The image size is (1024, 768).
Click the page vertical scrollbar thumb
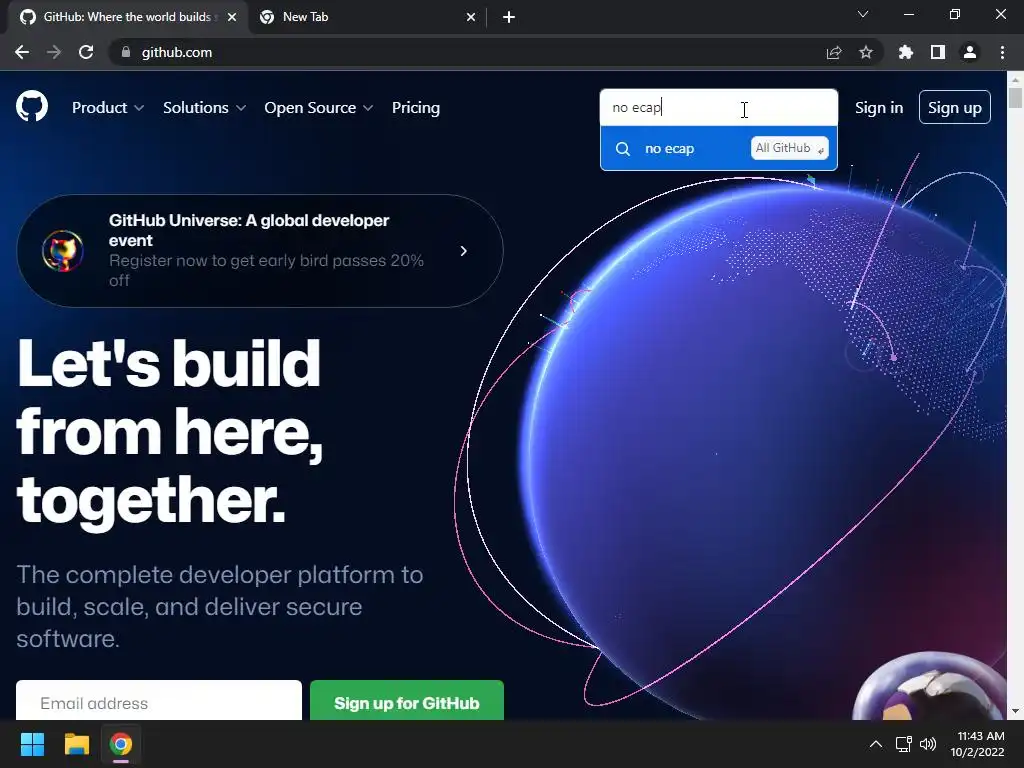coord(1015,97)
